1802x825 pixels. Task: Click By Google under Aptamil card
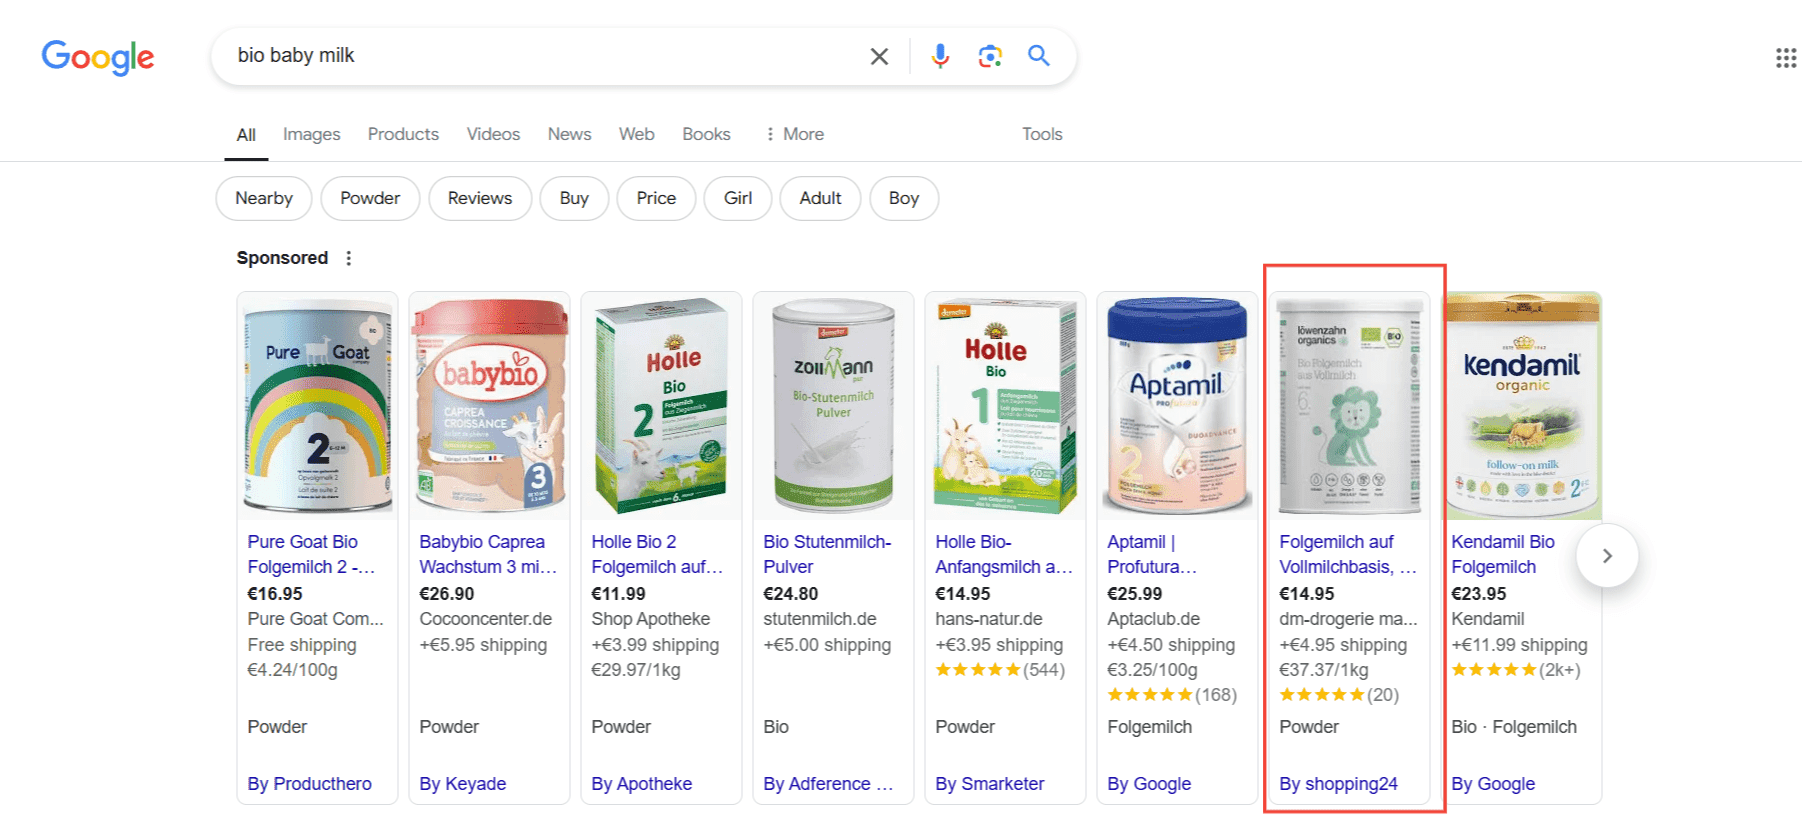(1149, 784)
